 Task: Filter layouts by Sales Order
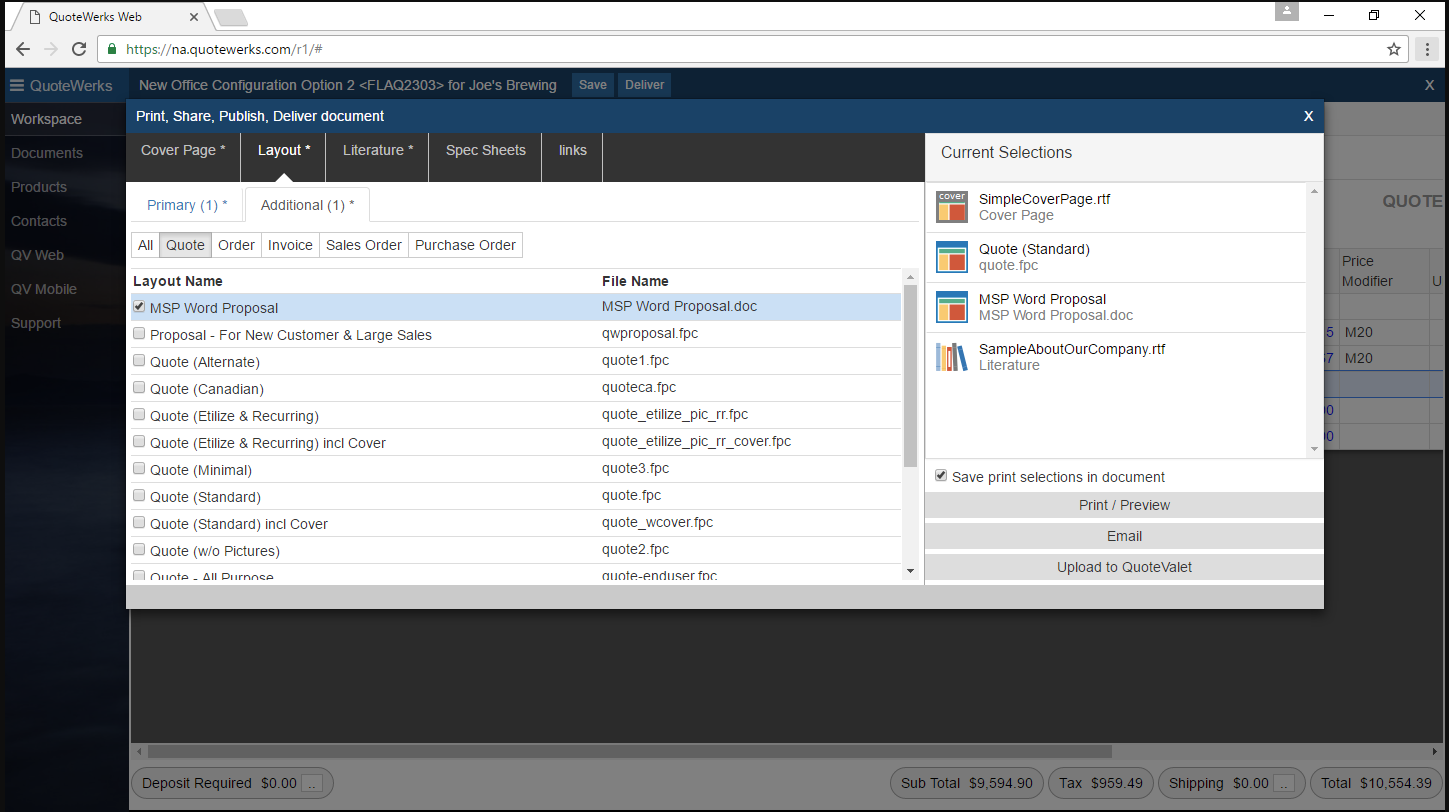coord(364,245)
